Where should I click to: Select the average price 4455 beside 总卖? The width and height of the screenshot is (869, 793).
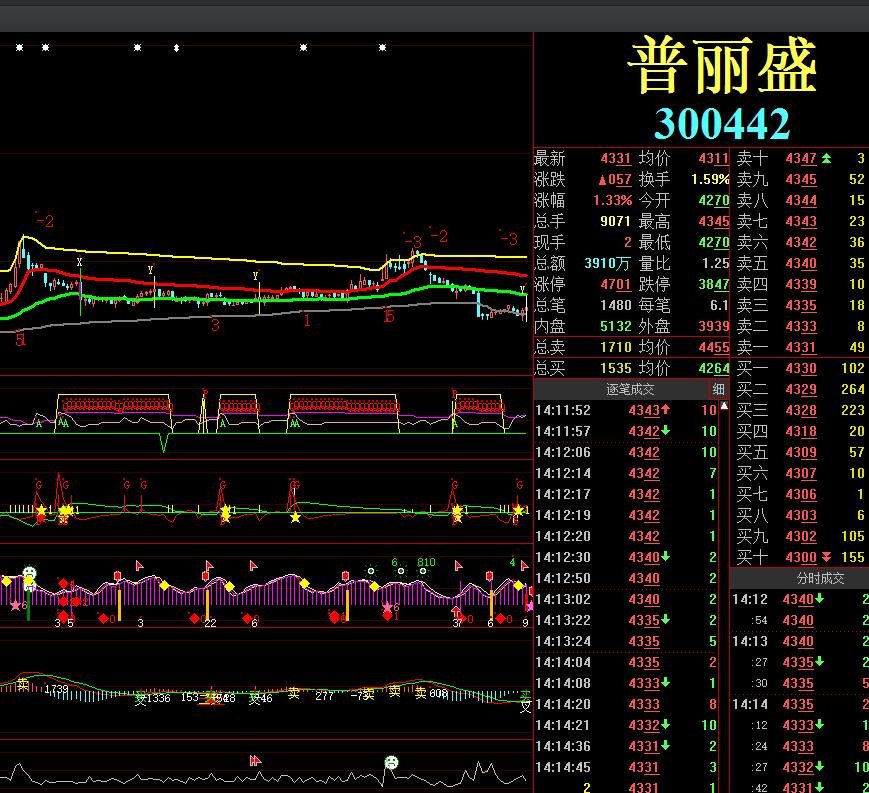(714, 347)
